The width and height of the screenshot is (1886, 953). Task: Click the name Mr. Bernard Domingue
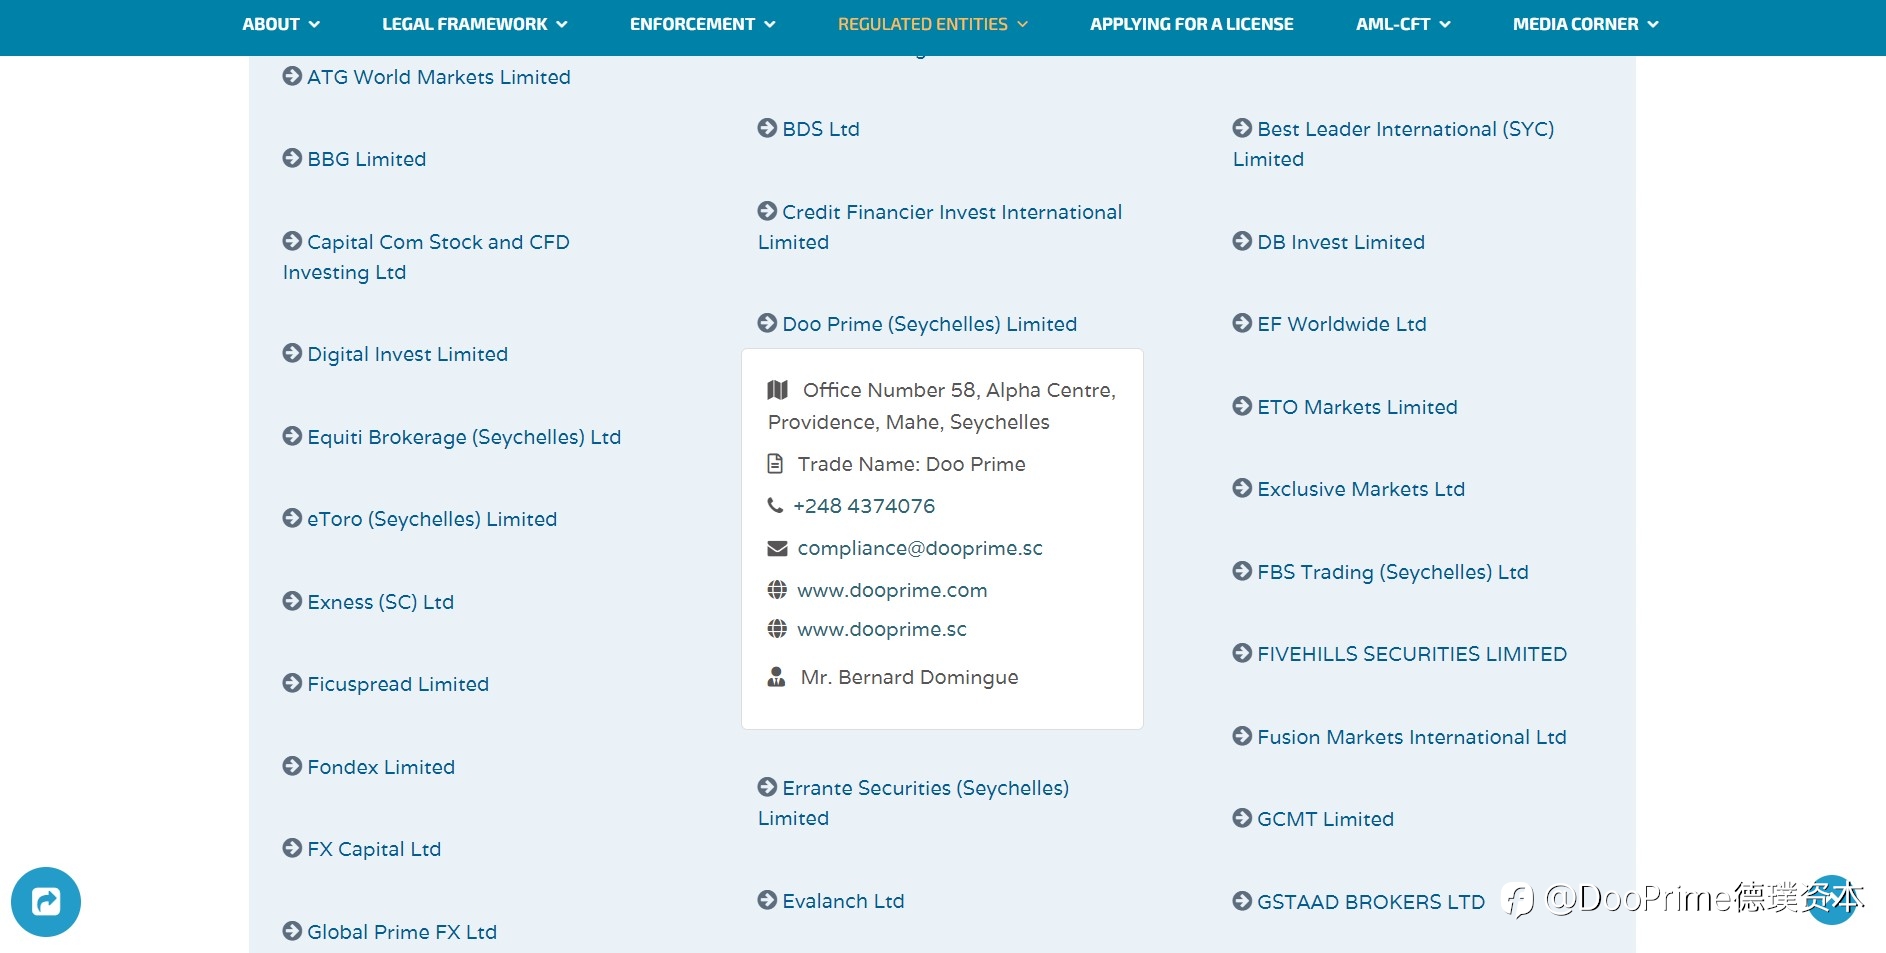(x=910, y=677)
